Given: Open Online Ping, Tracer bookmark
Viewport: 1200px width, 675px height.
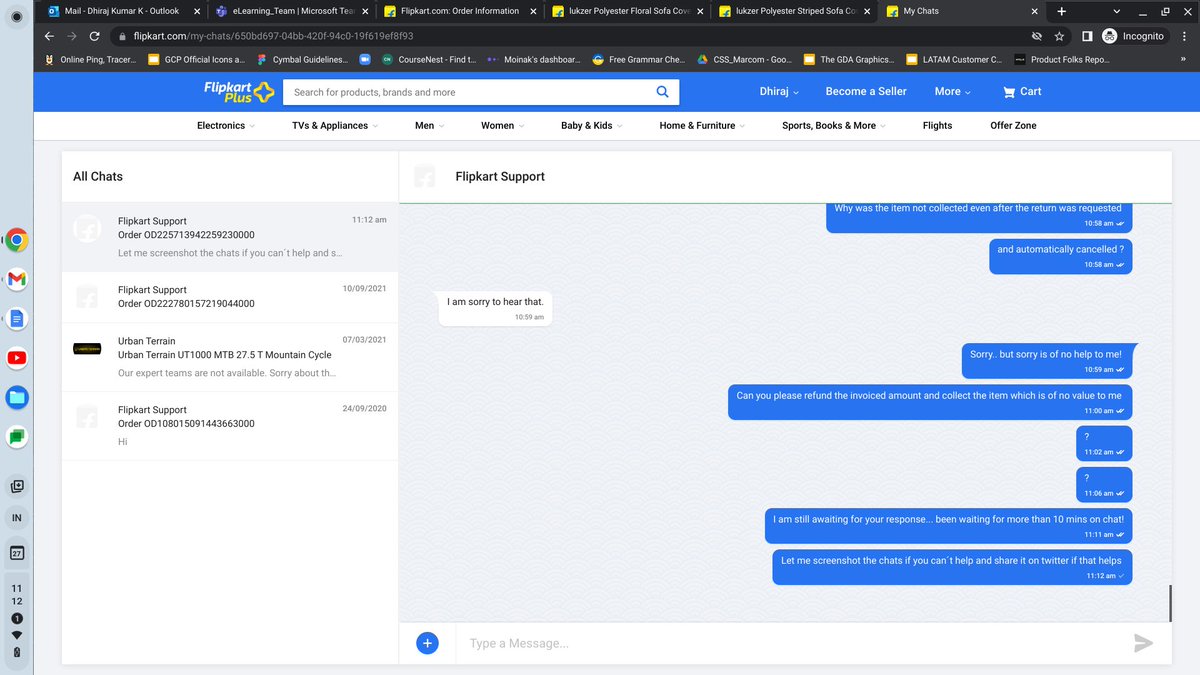Looking at the screenshot, I should click(90, 60).
